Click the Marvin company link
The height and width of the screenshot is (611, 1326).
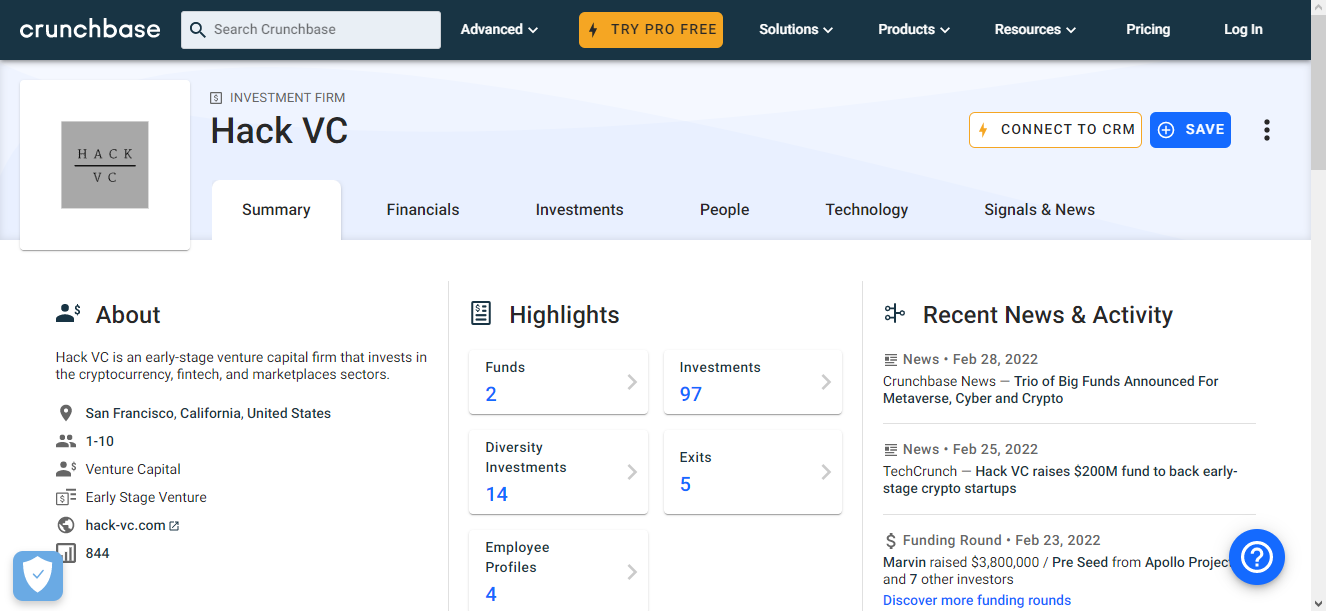point(905,562)
